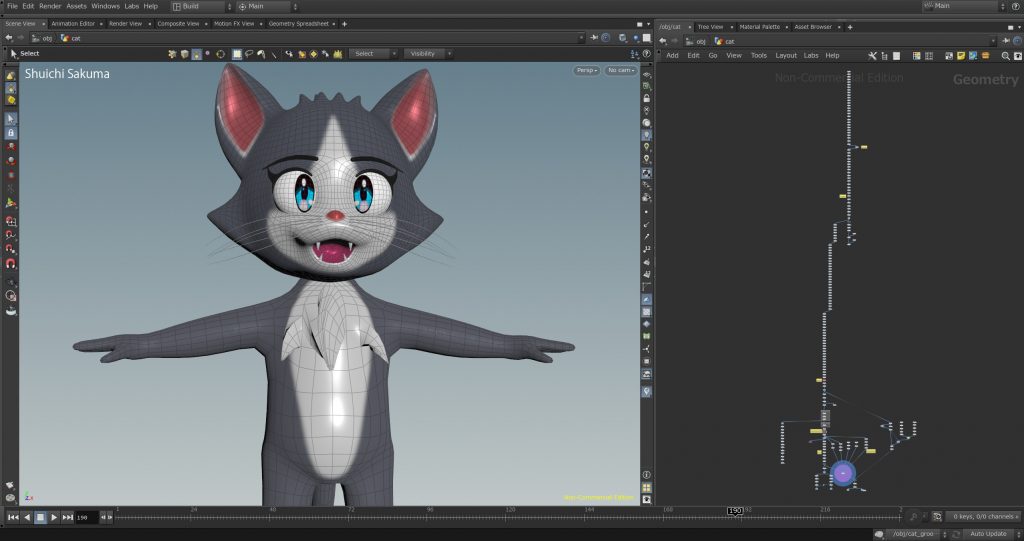The image size is (1024, 541).
Task: Click the network editor wrench tools icon
Action: tap(872, 55)
